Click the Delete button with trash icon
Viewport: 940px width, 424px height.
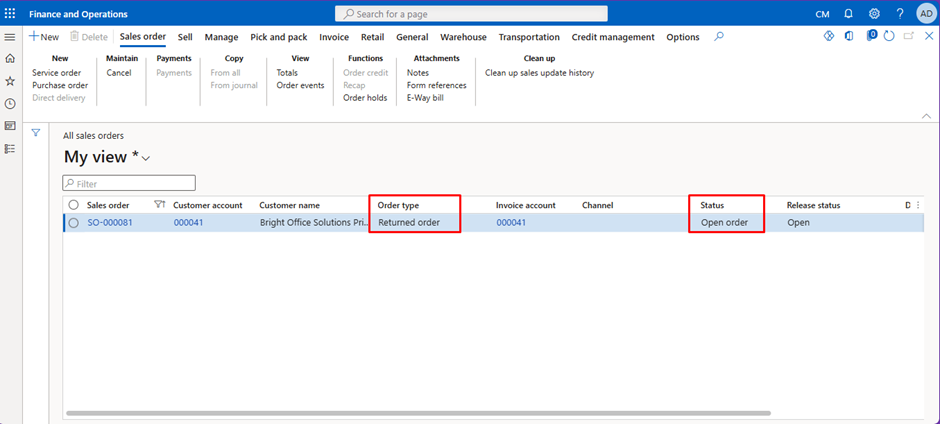click(89, 37)
